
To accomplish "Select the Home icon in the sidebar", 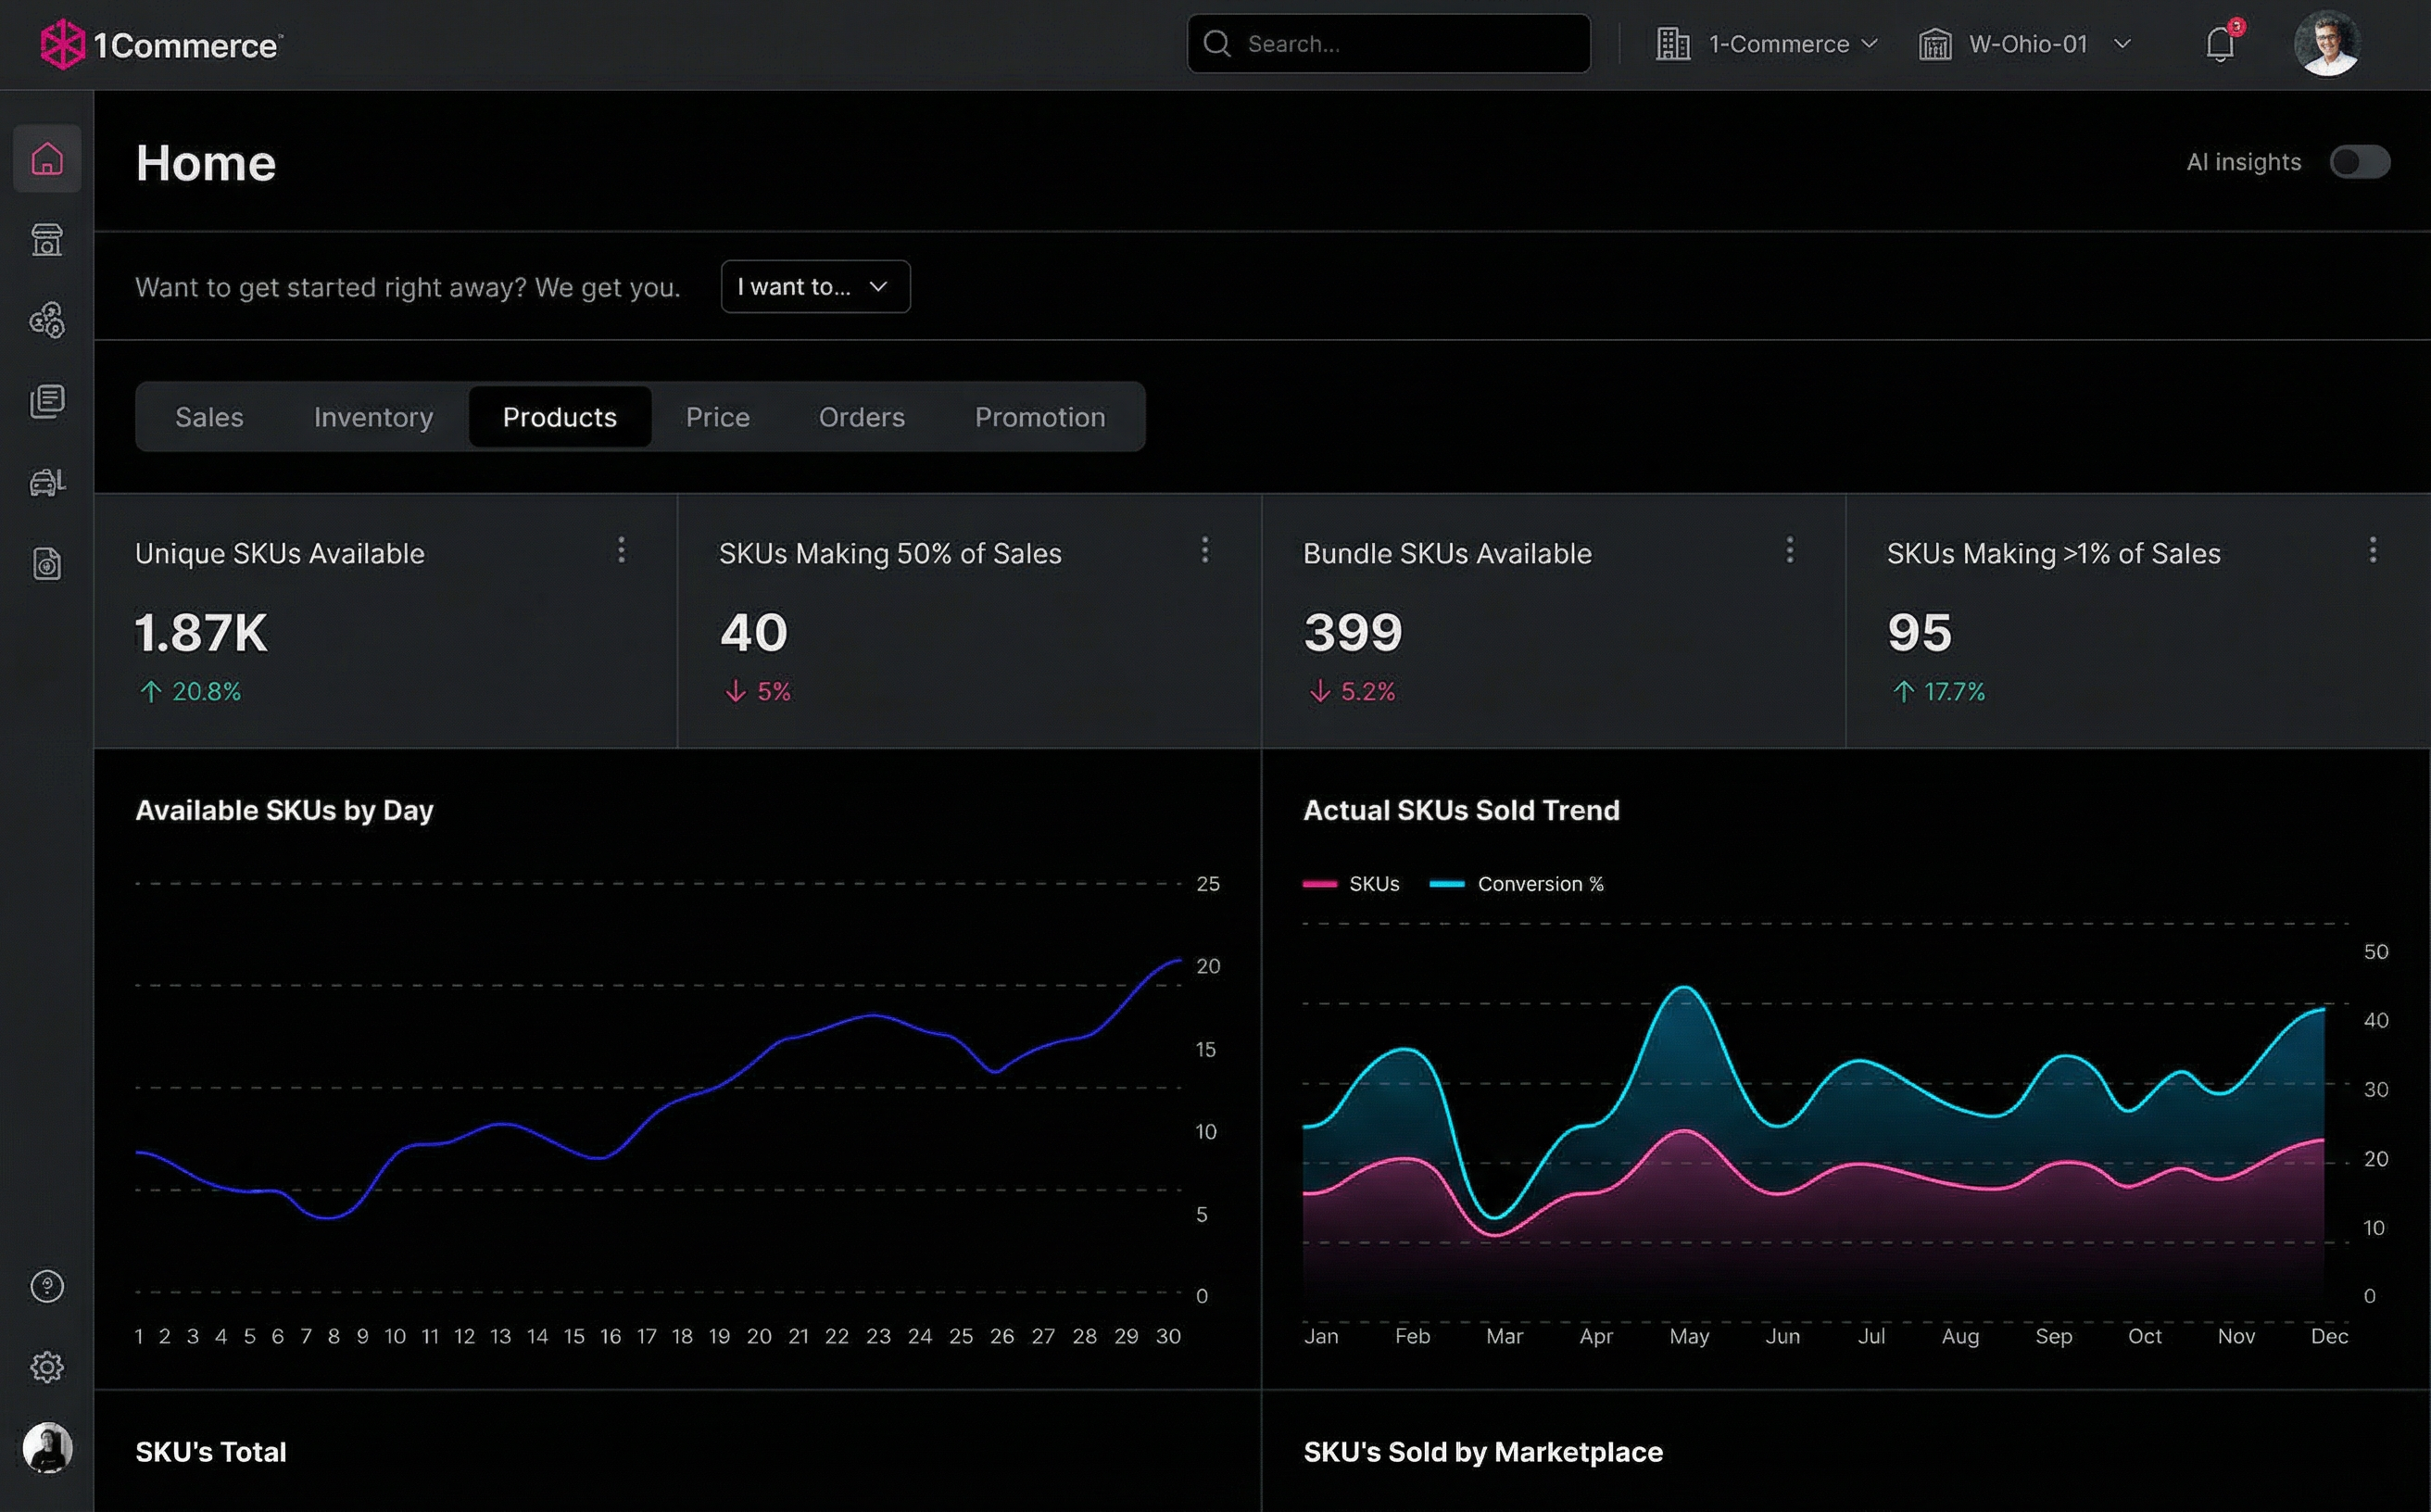I will 47,158.
